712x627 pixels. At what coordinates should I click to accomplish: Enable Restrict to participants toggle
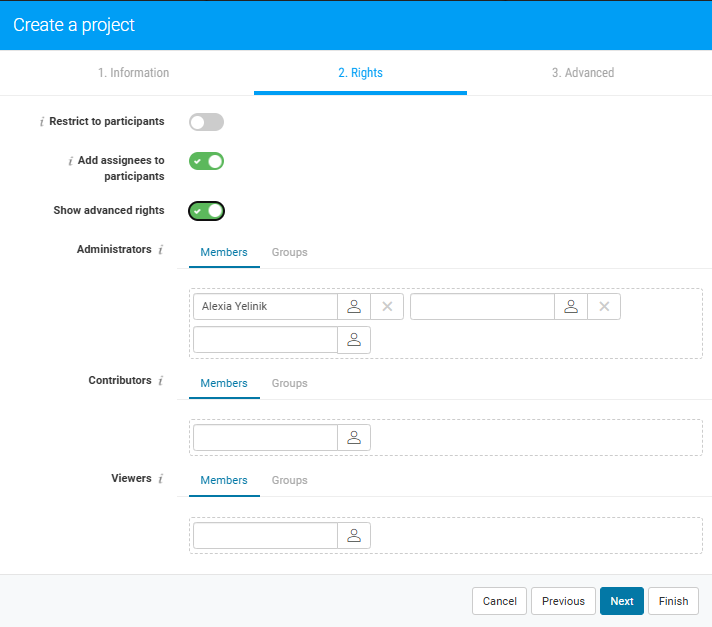(x=206, y=122)
